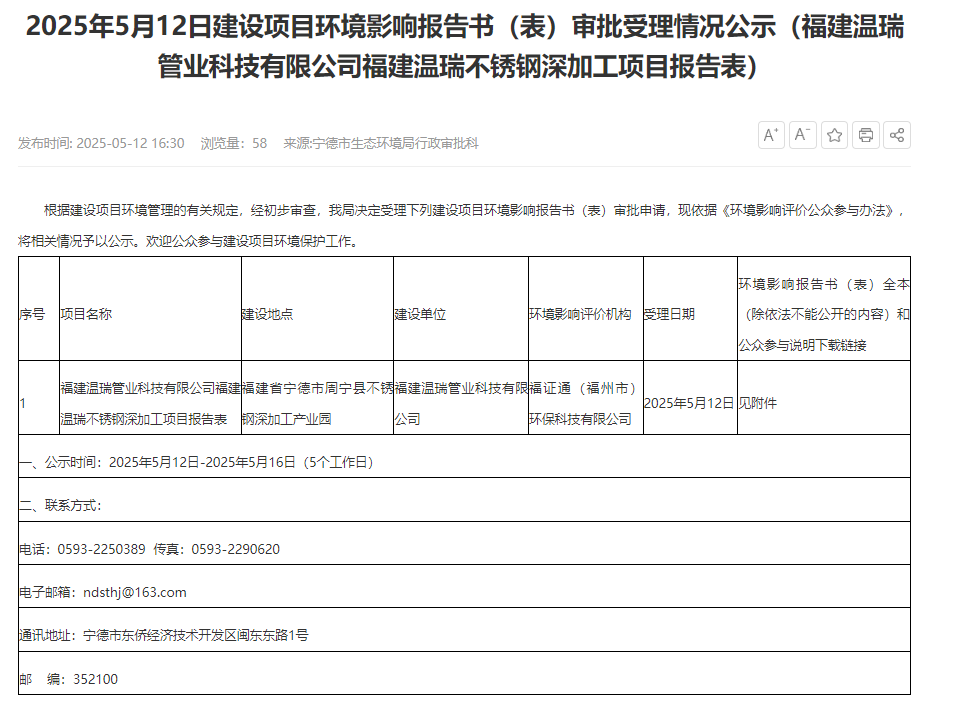Screen dimensions: 957x706
Task: Print page using the printer icon
Action: click(x=865, y=135)
